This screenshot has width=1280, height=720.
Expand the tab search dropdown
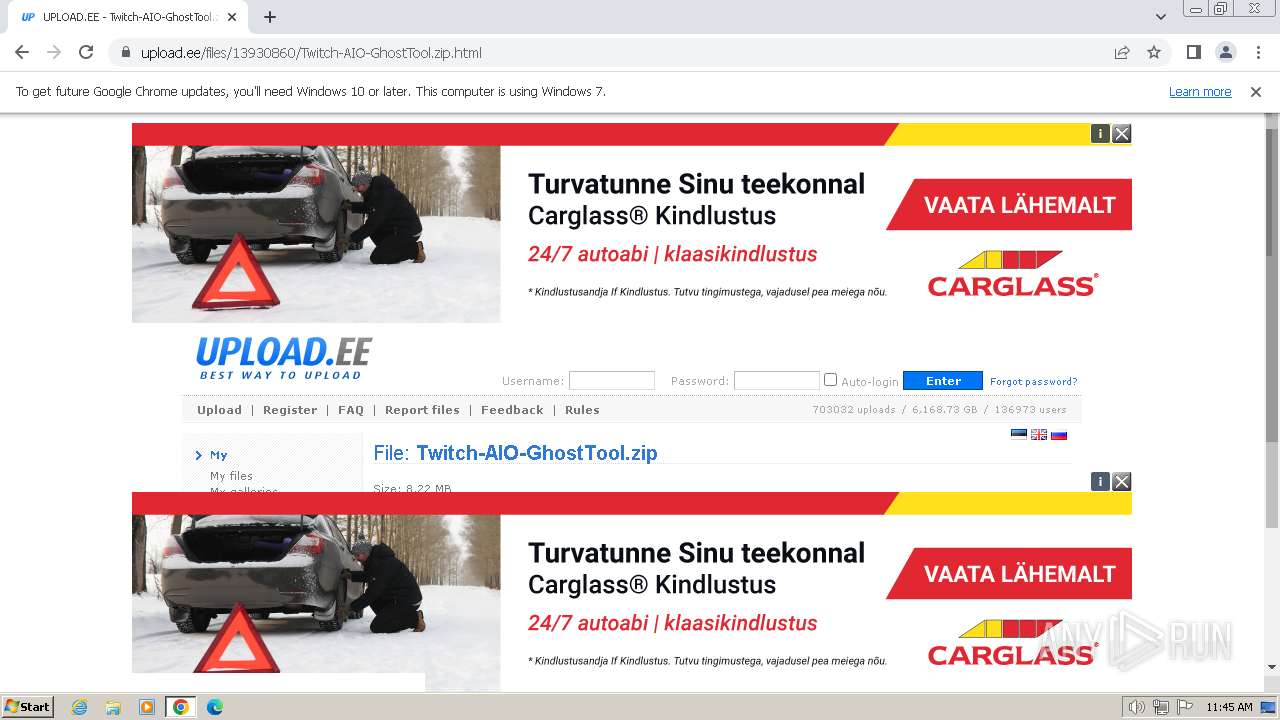[x=1161, y=17]
